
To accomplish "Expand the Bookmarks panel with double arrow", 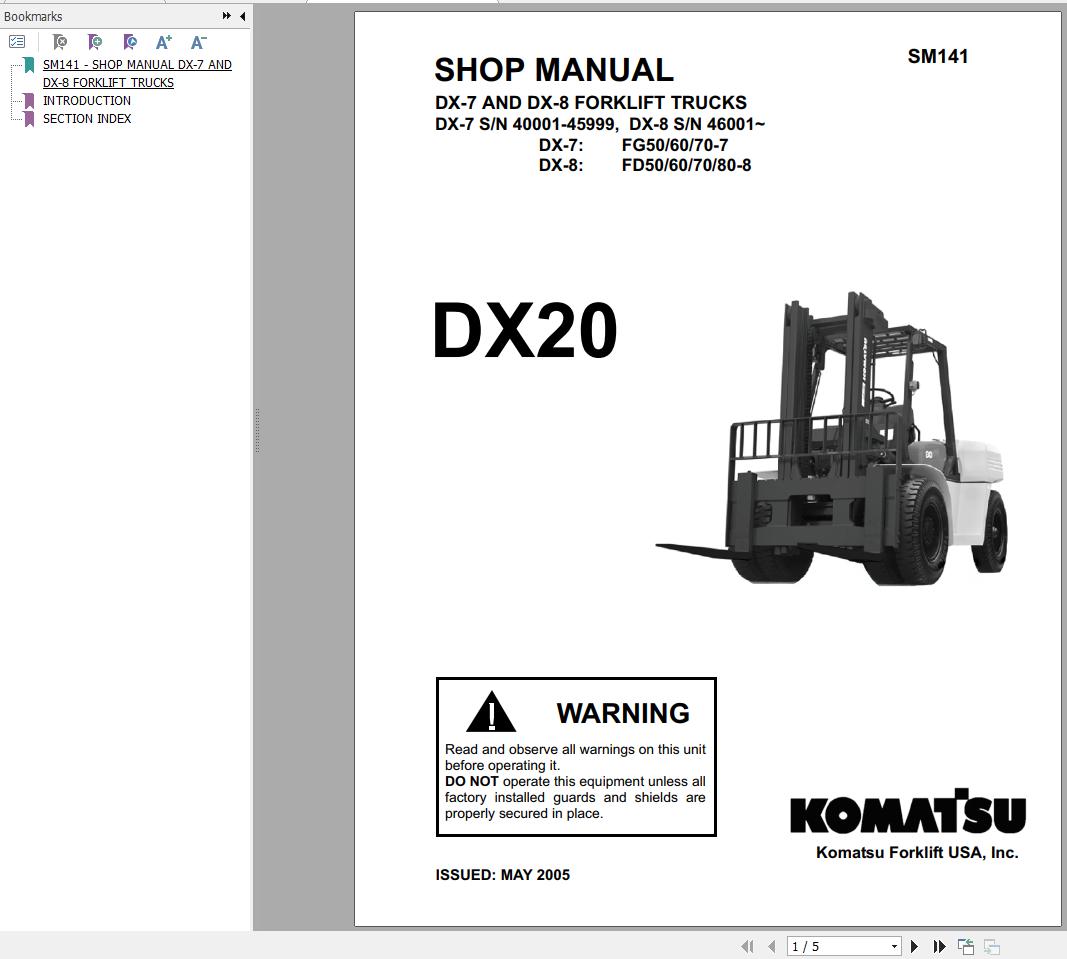I will click(x=227, y=16).
